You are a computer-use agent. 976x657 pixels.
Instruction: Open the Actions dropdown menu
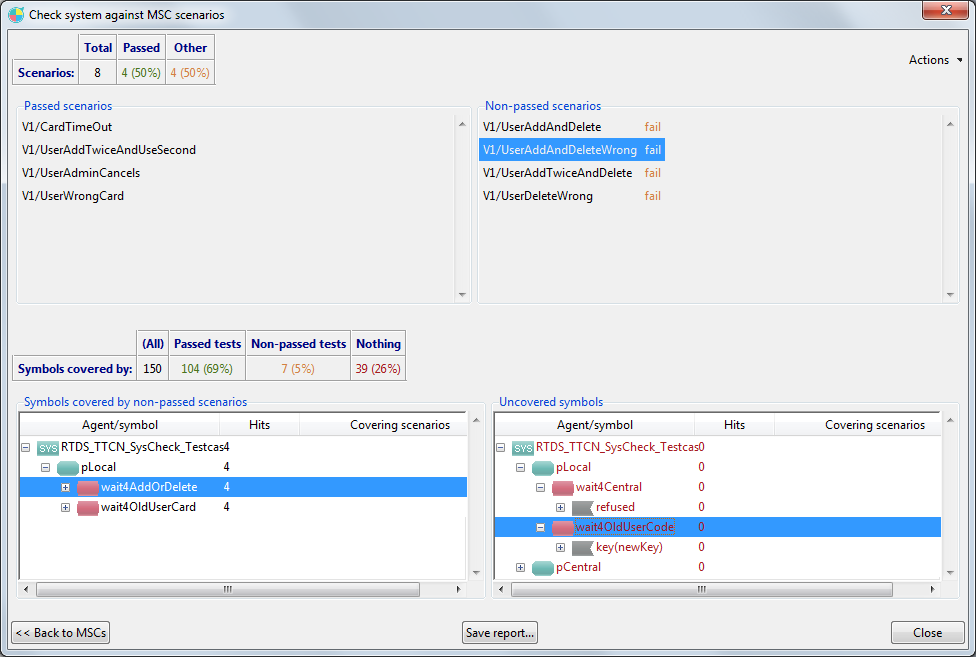coord(936,60)
